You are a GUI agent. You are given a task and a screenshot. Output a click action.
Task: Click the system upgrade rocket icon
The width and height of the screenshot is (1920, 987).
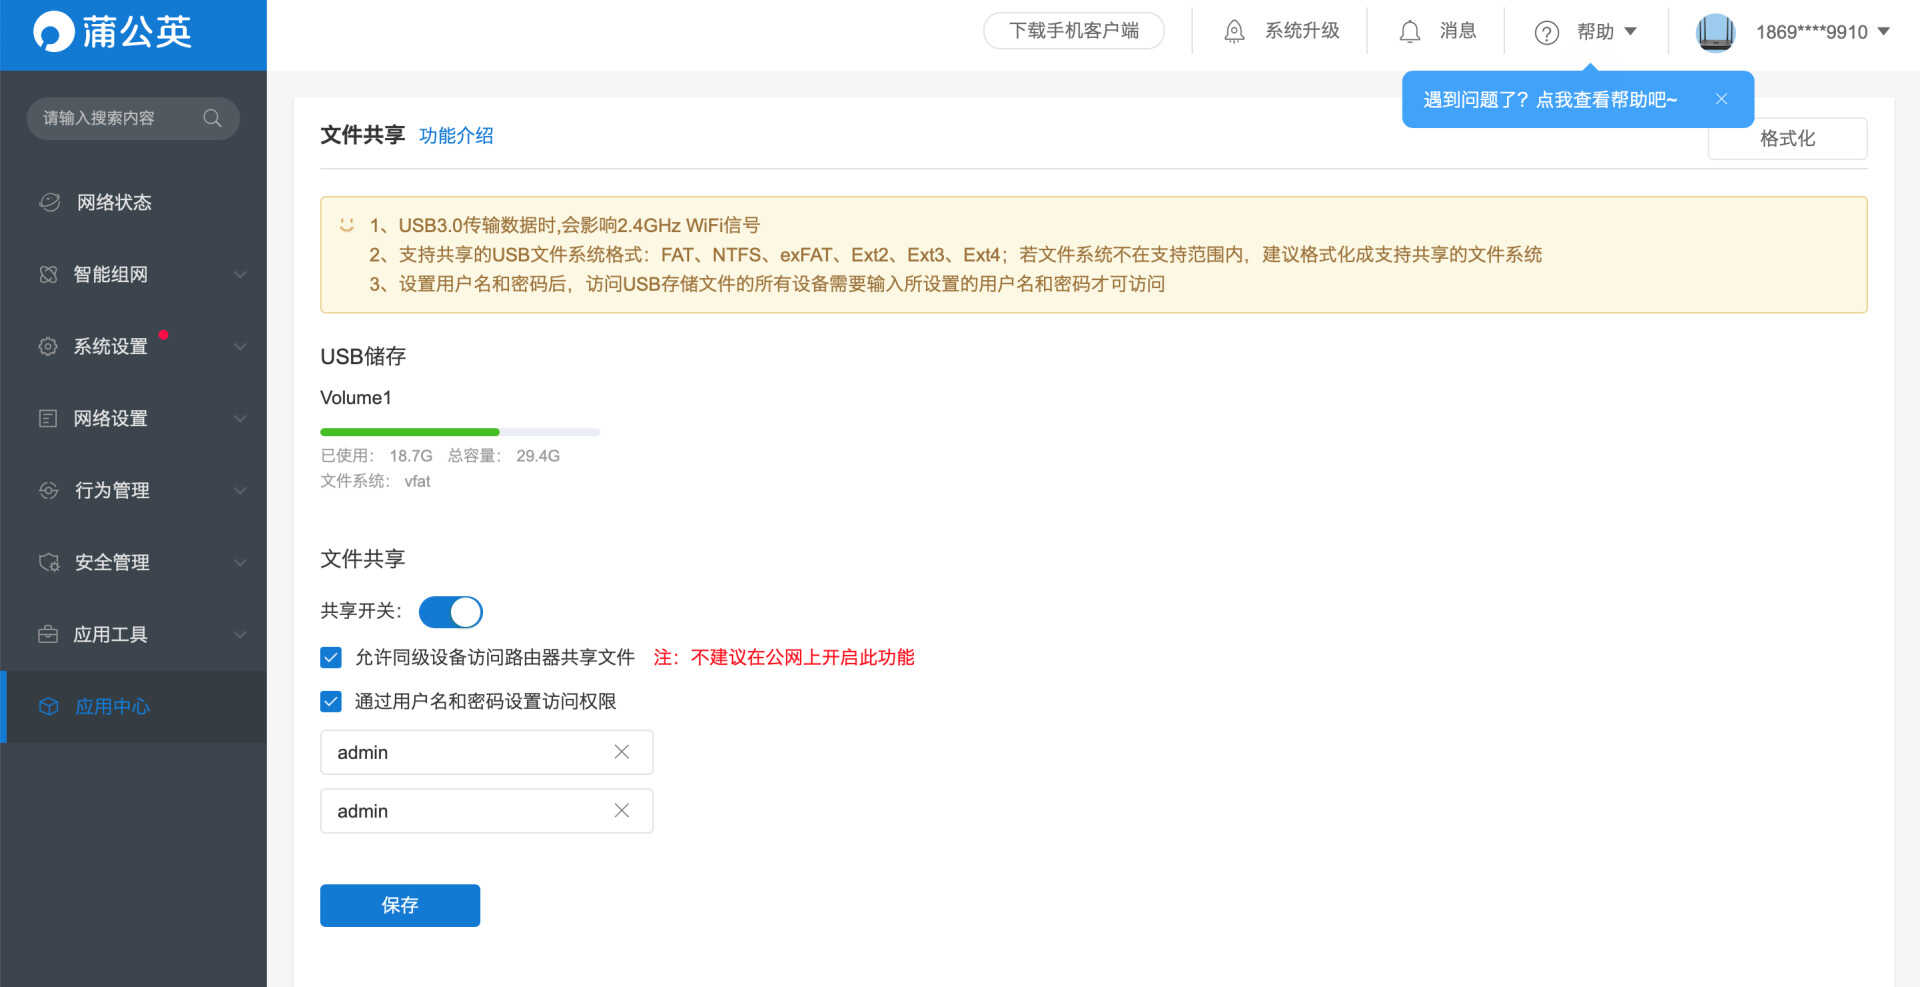pos(1235,32)
